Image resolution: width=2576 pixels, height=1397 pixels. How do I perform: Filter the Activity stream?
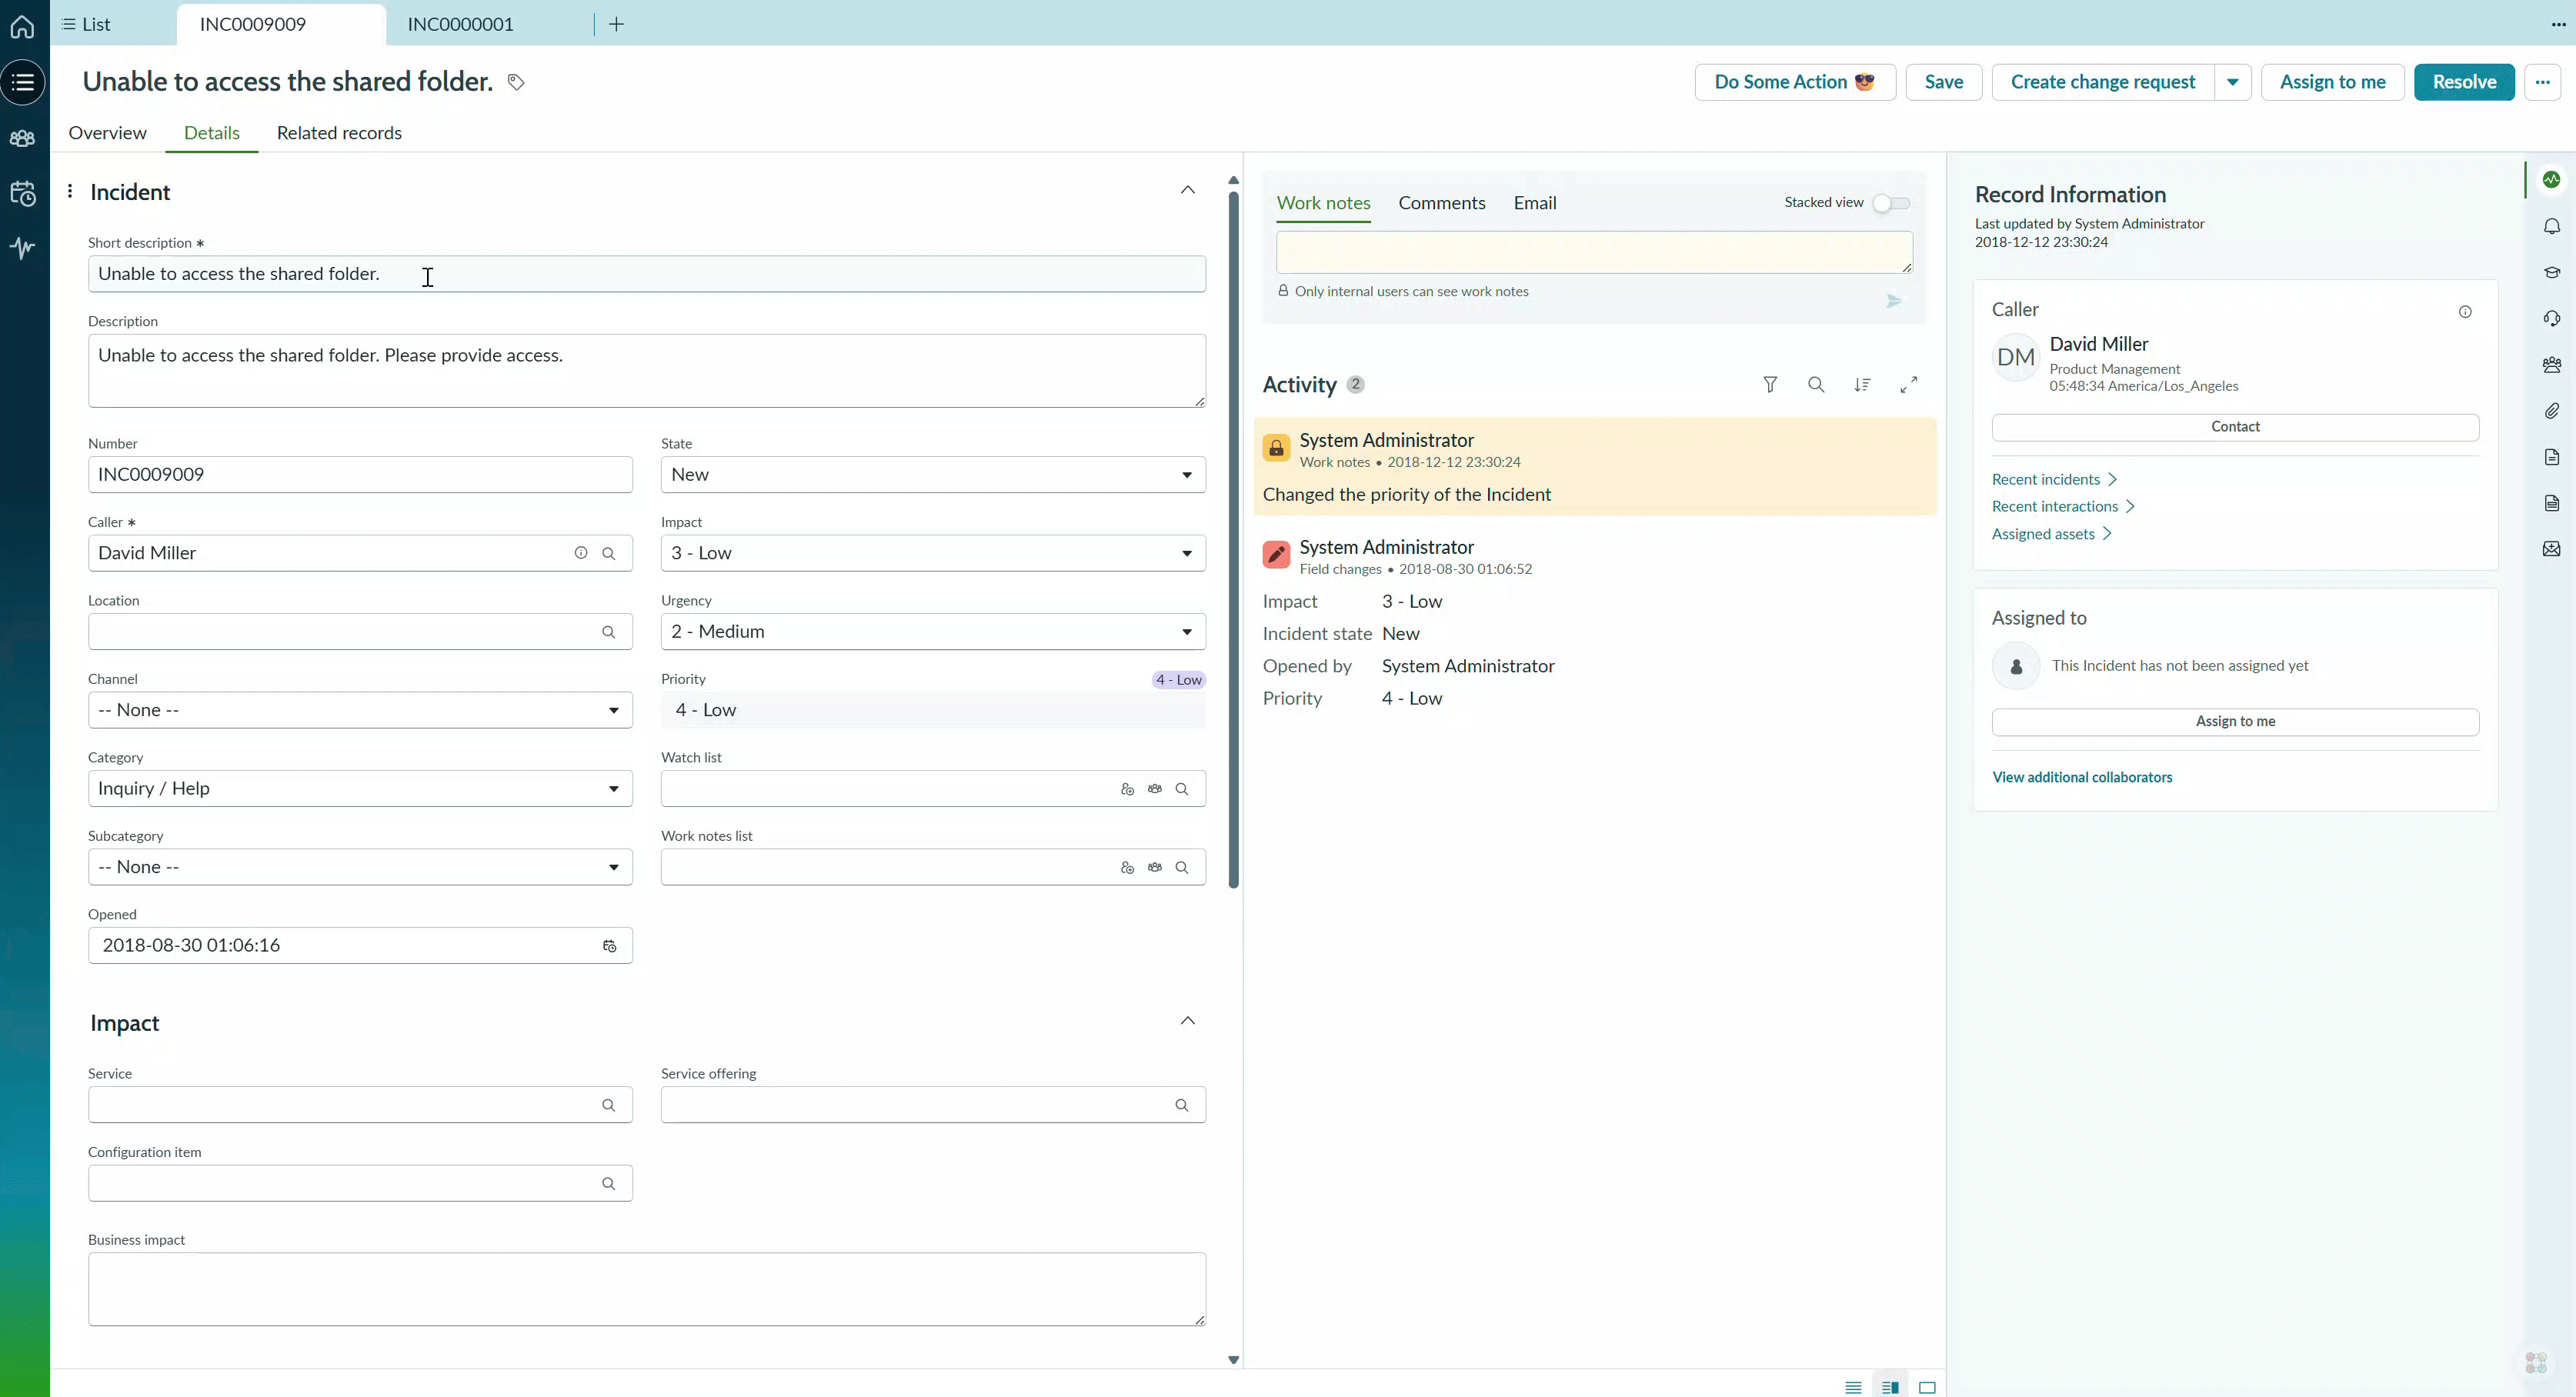(x=1769, y=385)
